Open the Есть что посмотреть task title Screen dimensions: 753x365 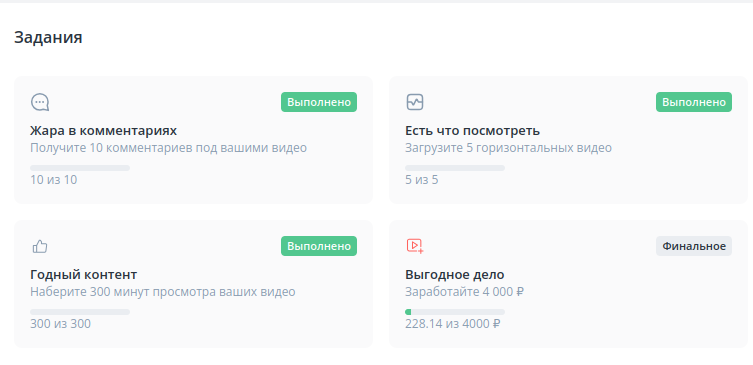[473, 131]
